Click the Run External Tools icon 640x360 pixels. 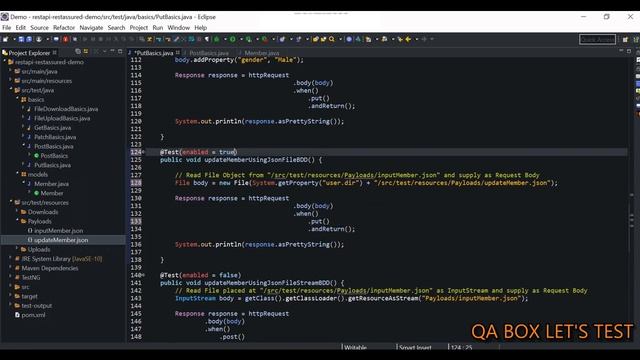point(264,39)
